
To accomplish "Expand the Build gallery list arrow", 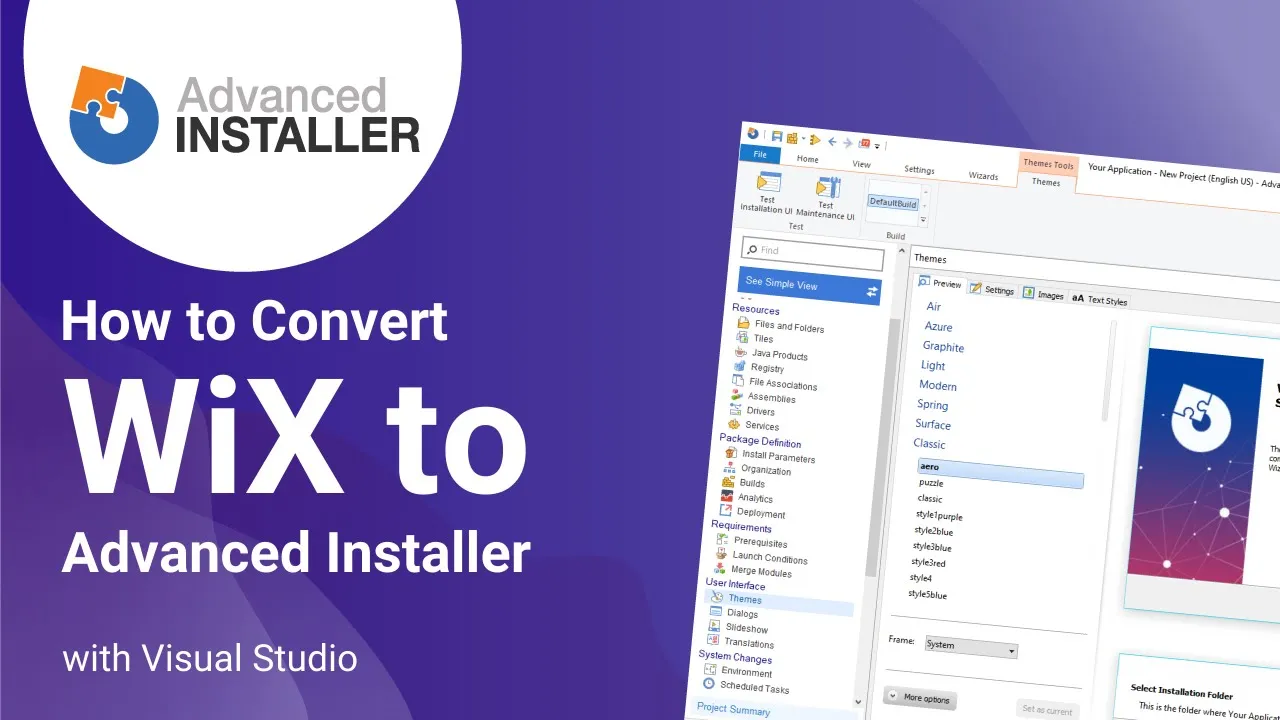I will [923, 221].
